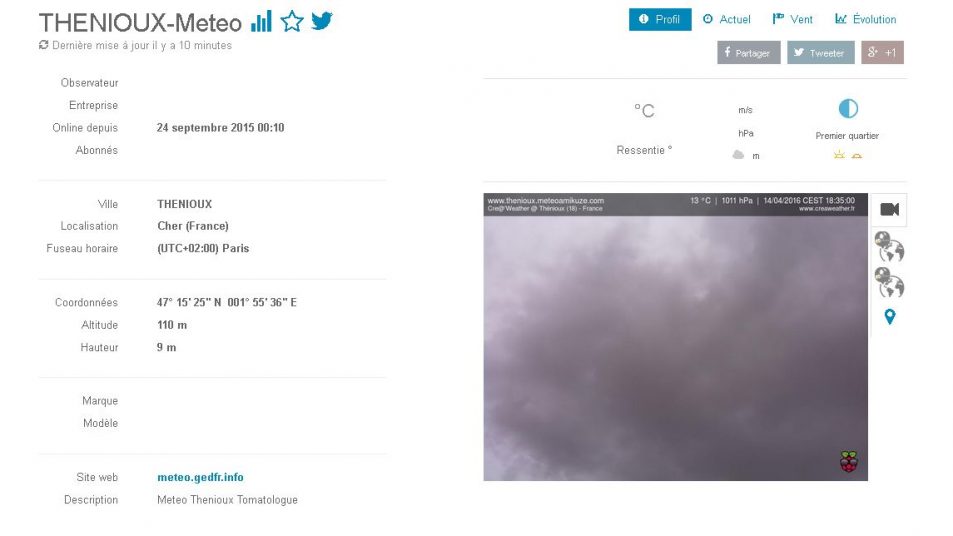Viewport: 953px width, 536px height.
Task: Click the Hauteur value 9 m
Action: (166, 348)
